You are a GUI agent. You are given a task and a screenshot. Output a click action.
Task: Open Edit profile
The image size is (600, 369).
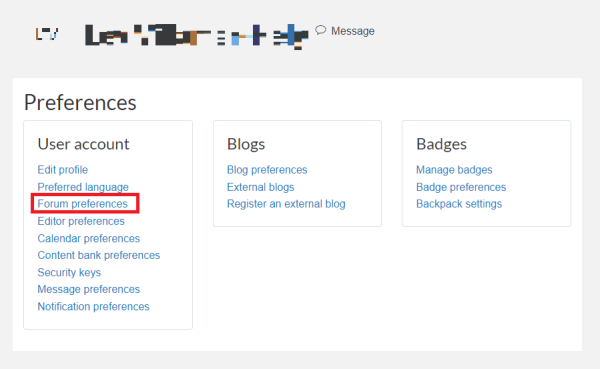(63, 170)
